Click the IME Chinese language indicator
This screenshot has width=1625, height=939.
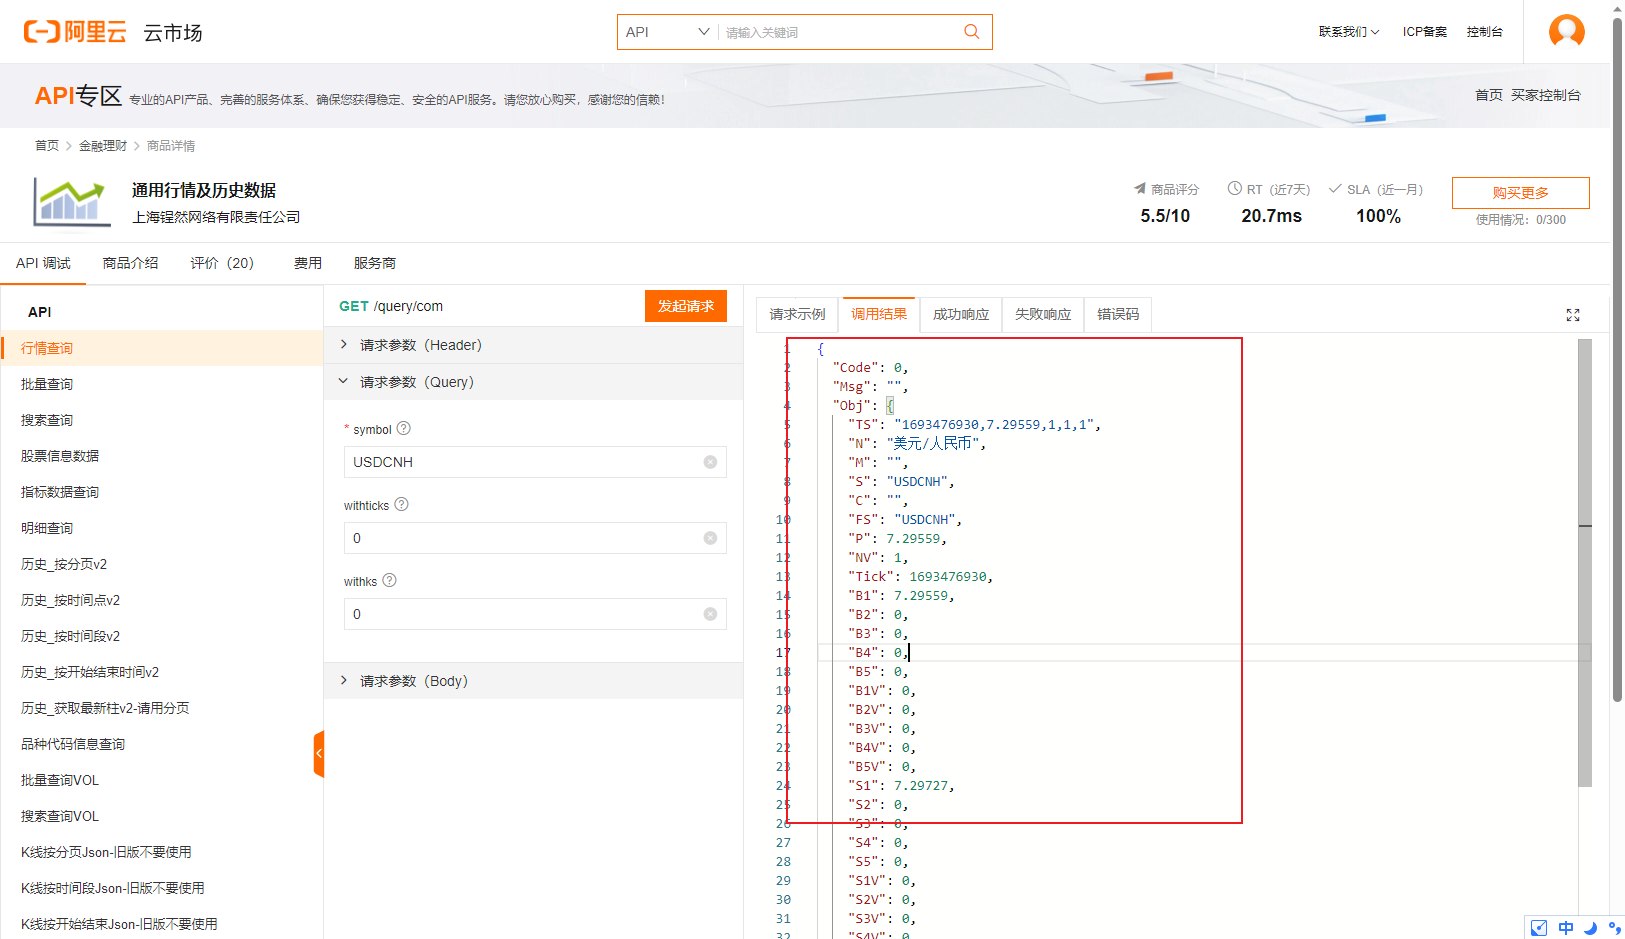coord(1566,928)
